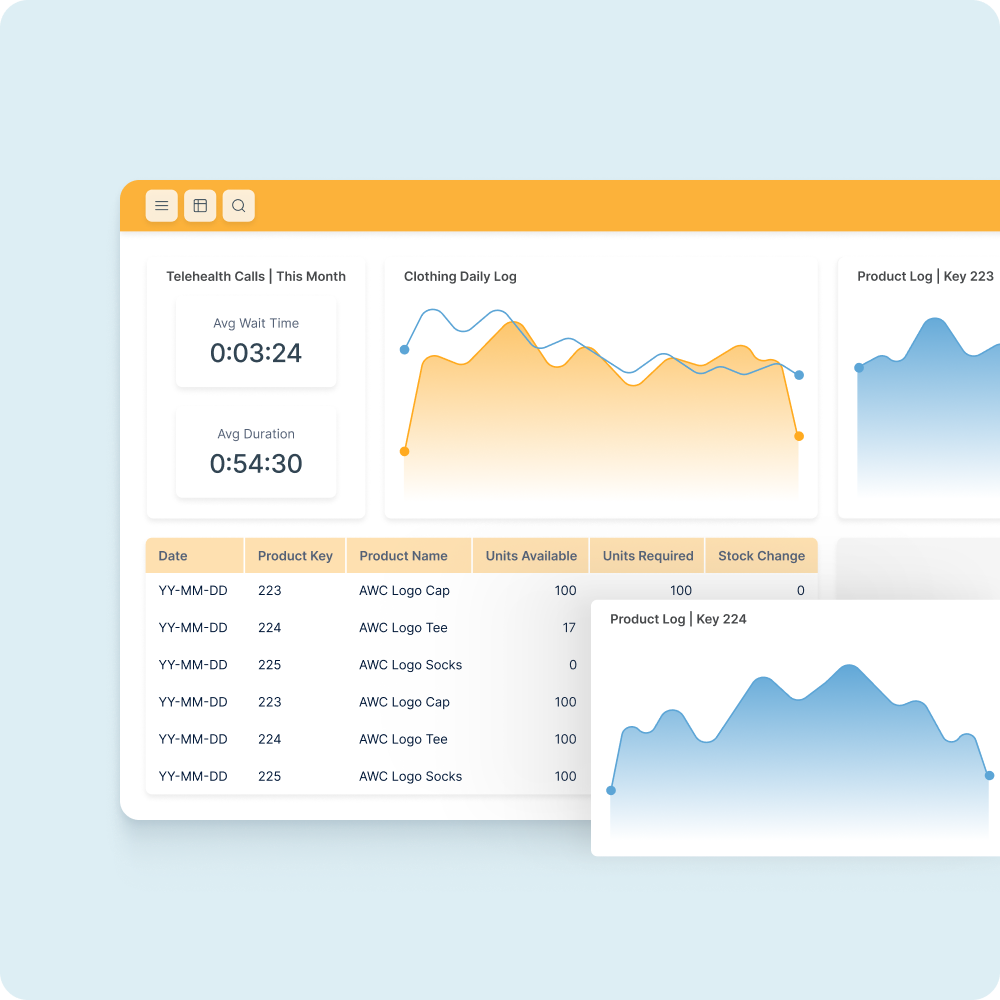The image size is (1000, 1000).
Task: Click the orange end point of Clothing Daily Log
Action: (x=799, y=436)
